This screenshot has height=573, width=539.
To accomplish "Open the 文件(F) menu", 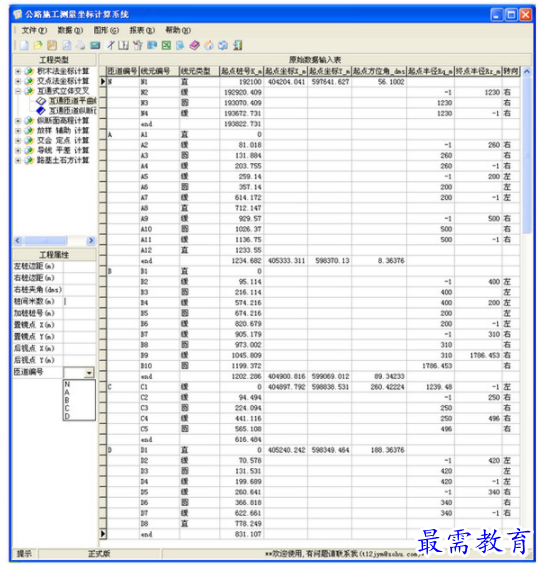I will 34,30.
